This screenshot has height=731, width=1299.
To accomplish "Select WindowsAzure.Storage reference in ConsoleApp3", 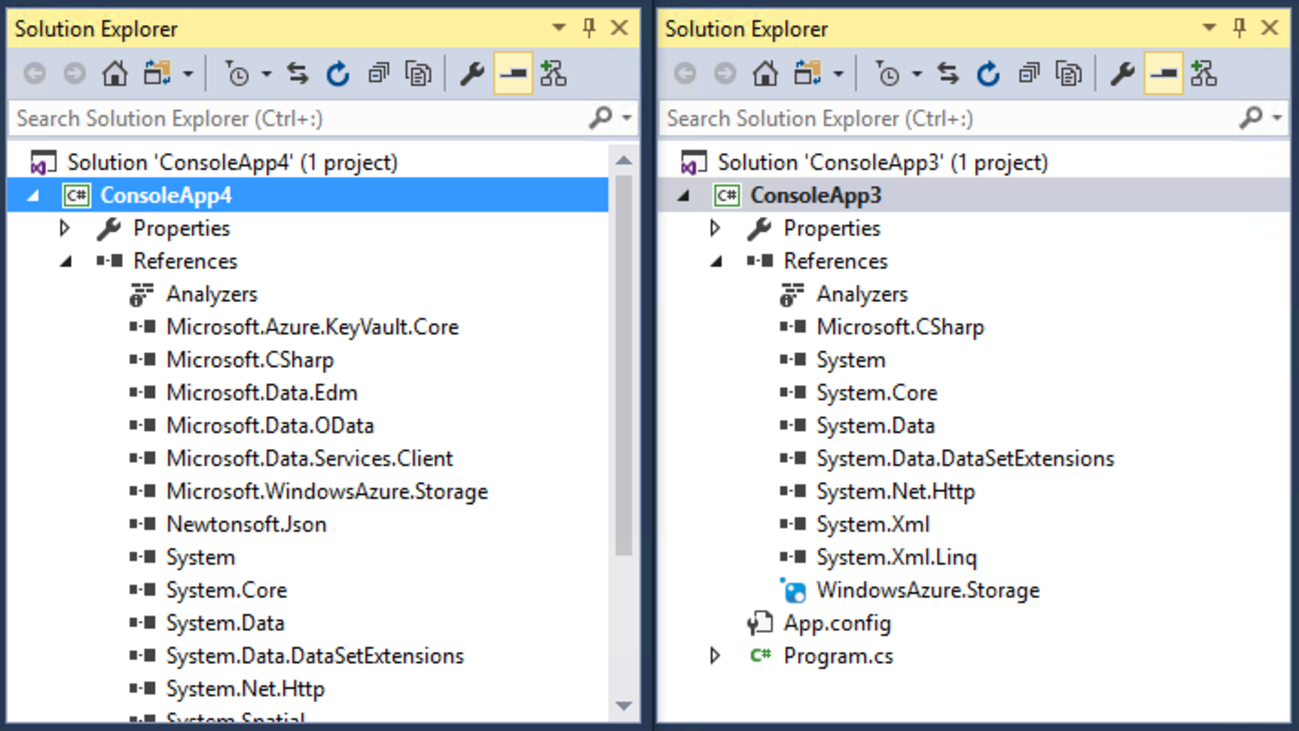I will tap(928, 591).
